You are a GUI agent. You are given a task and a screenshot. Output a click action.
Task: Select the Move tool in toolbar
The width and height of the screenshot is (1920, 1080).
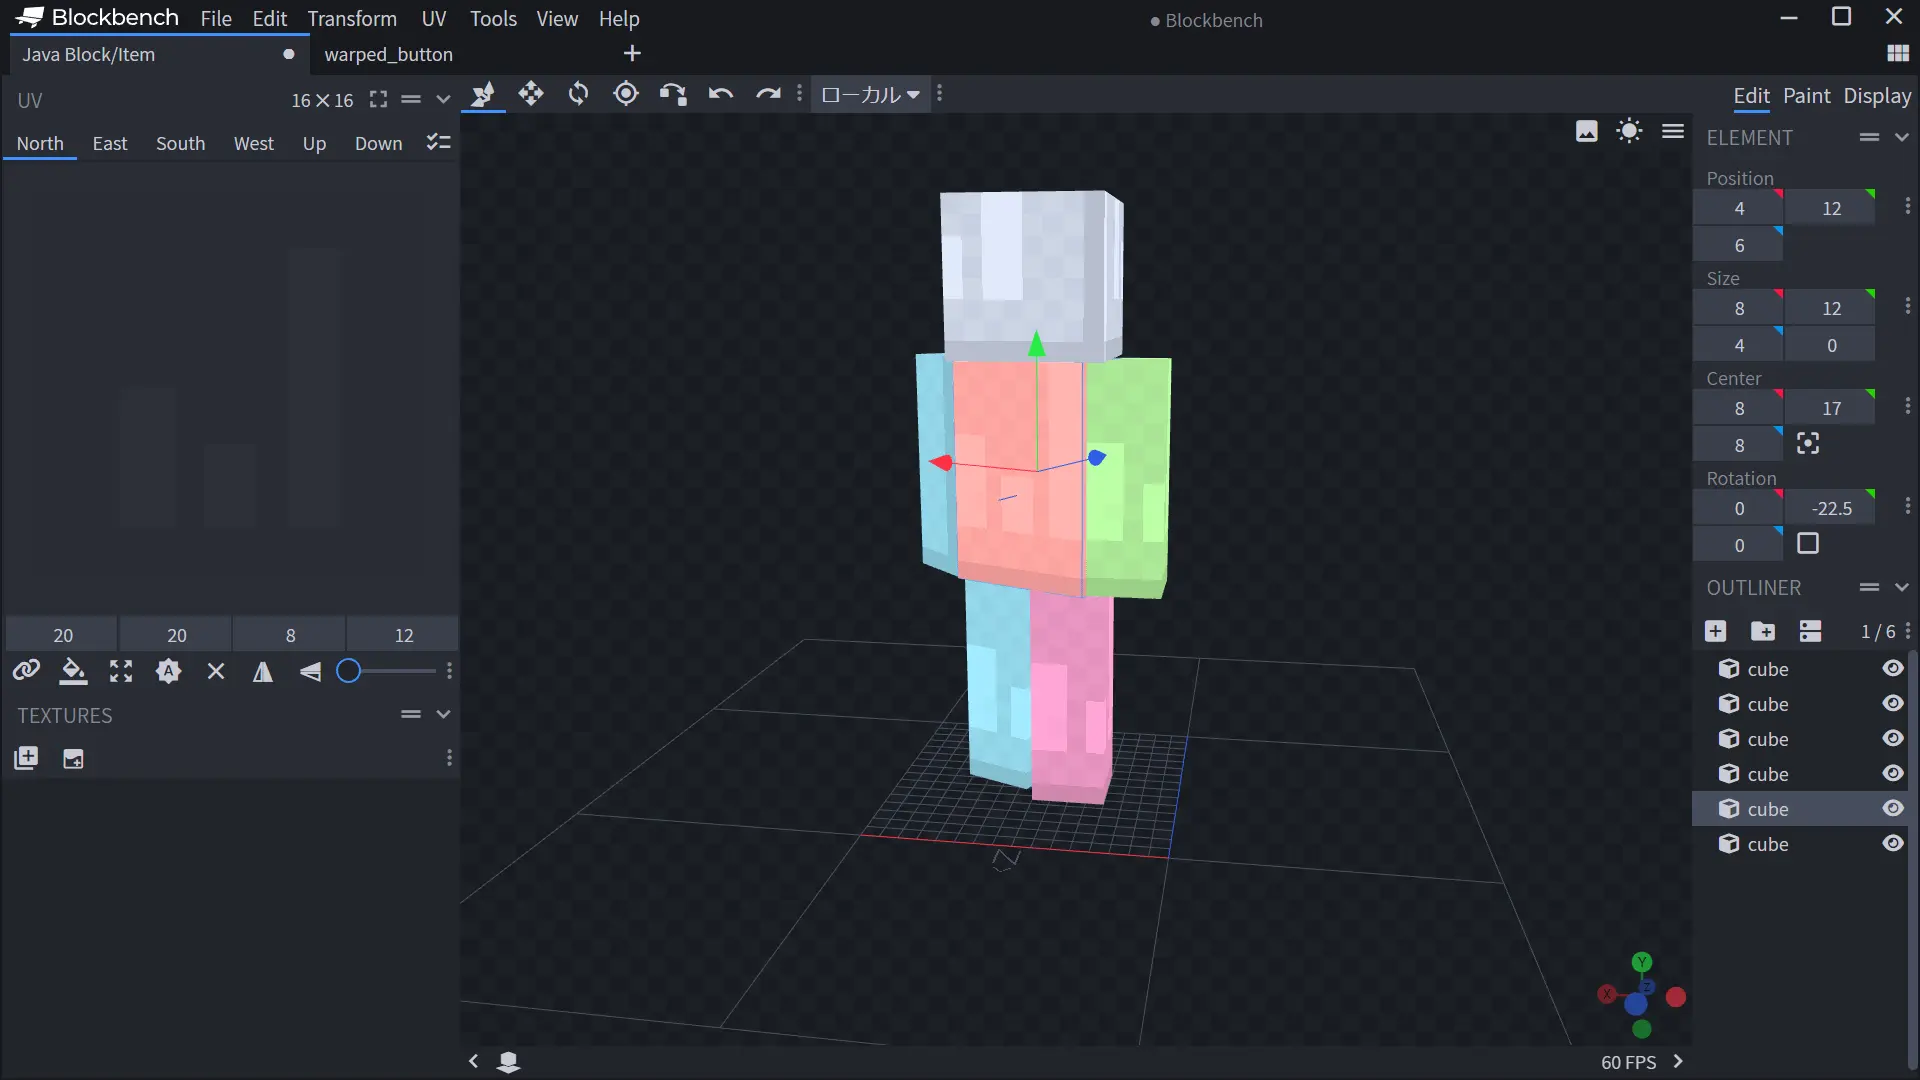(531, 94)
